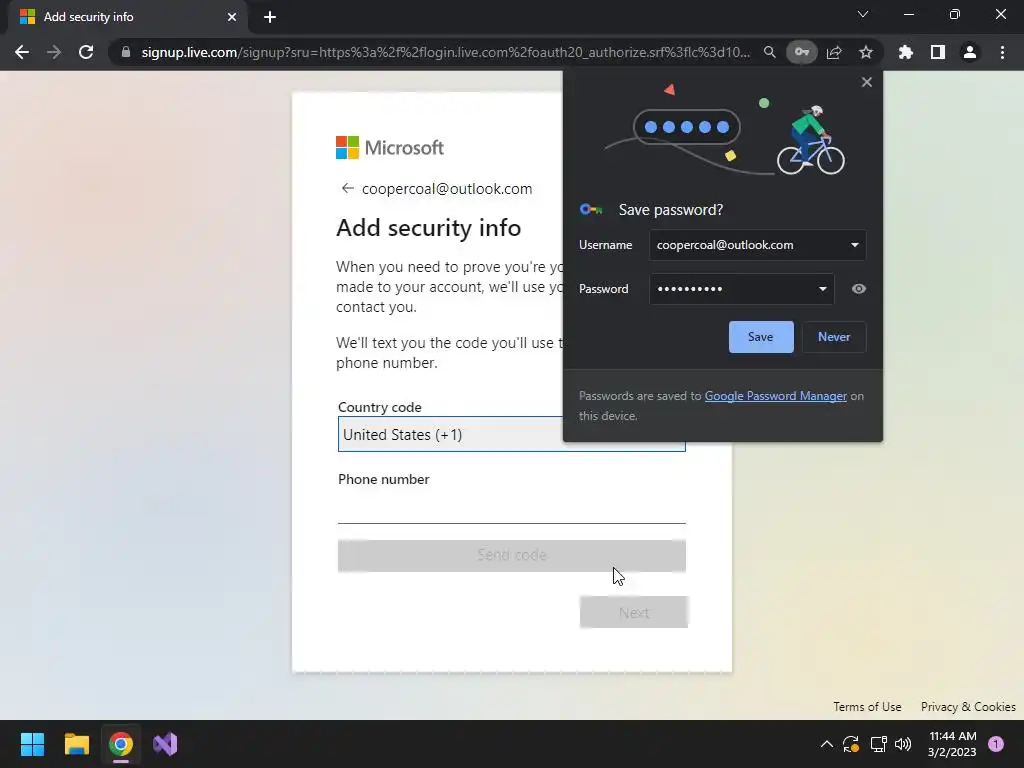The width and height of the screenshot is (1024, 768).
Task: Focus the Phone number field
Action: [511, 509]
